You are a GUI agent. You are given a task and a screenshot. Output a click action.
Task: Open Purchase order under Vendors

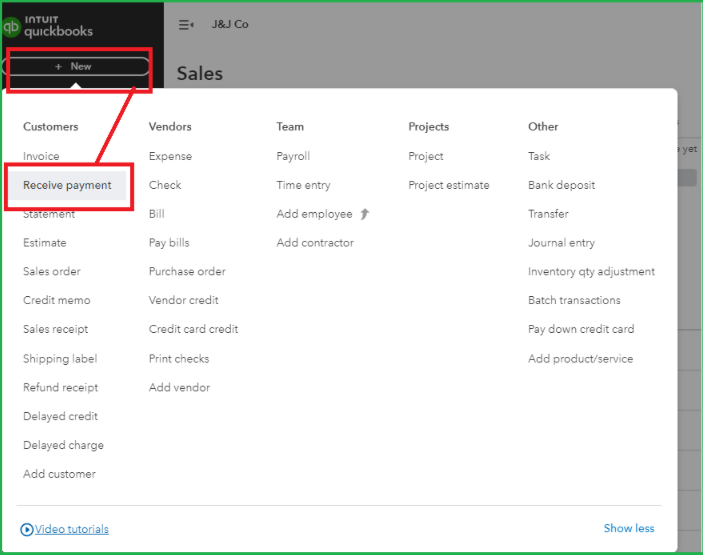pos(187,271)
